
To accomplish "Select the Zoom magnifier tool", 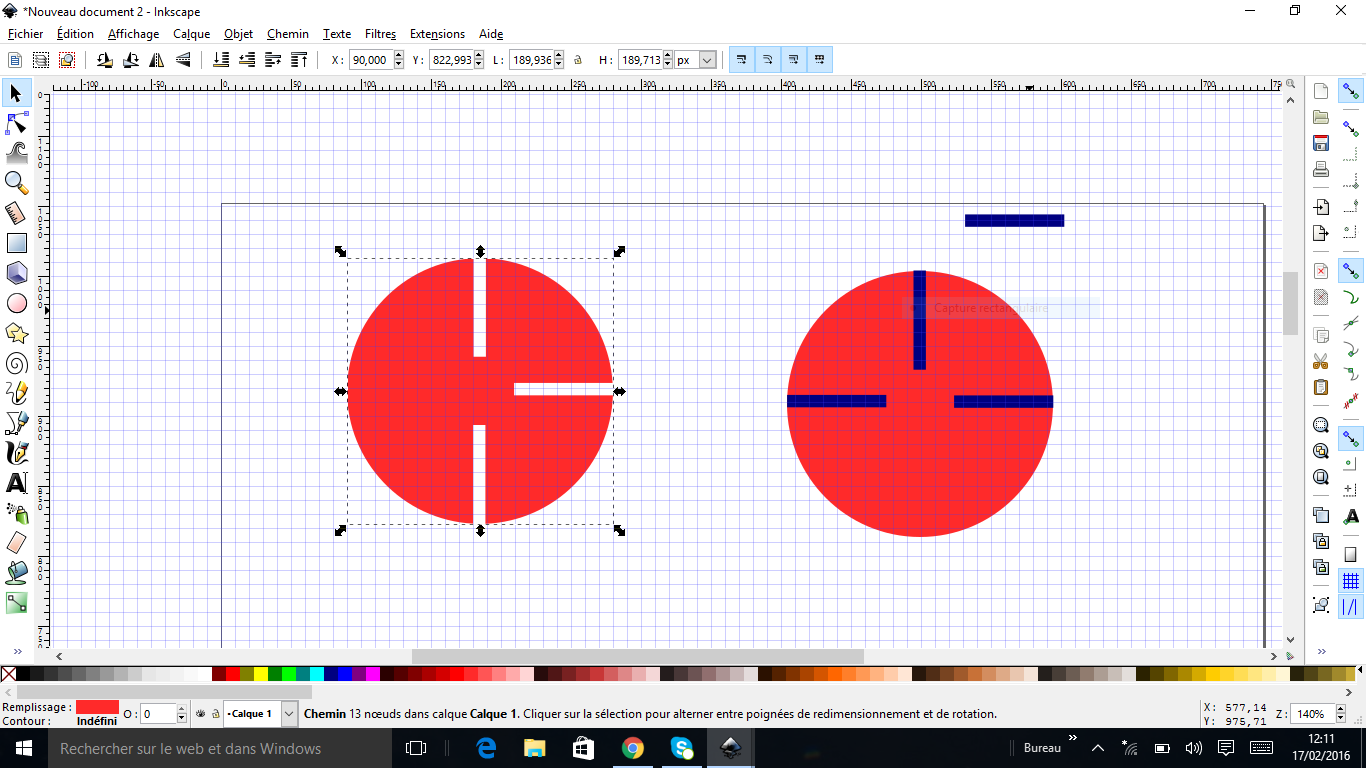I will (16, 182).
